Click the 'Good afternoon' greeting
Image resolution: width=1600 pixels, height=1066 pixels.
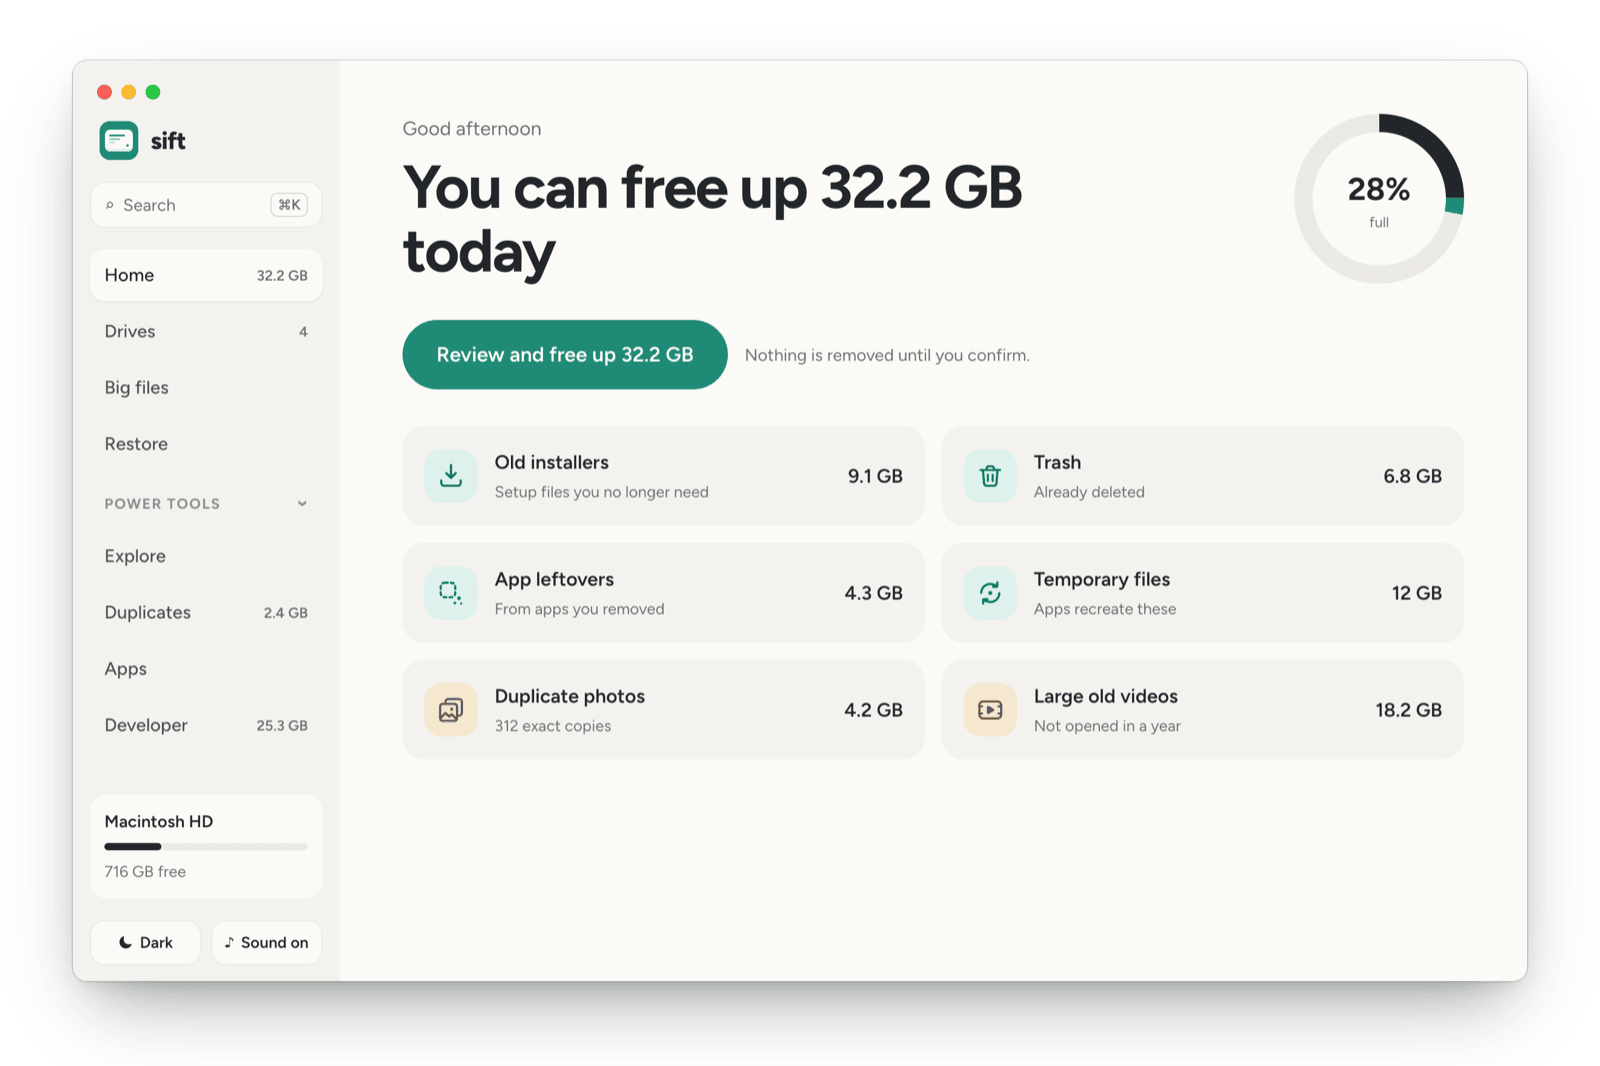tap(472, 129)
